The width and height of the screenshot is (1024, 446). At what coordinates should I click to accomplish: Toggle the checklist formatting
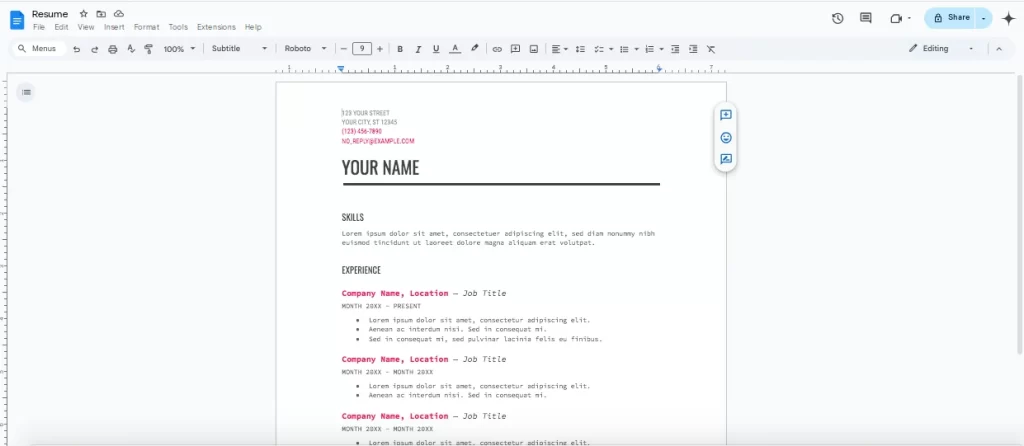(599, 49)
